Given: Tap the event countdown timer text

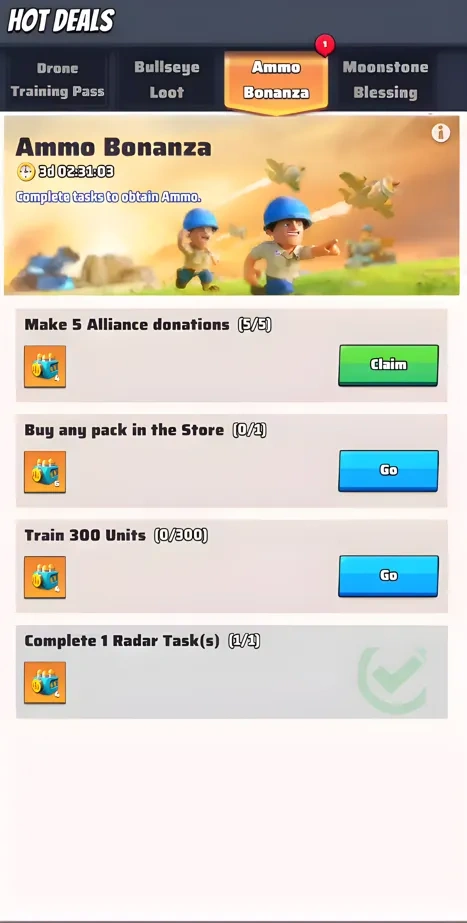Looking at the screenshot, I should coord(76,172).
